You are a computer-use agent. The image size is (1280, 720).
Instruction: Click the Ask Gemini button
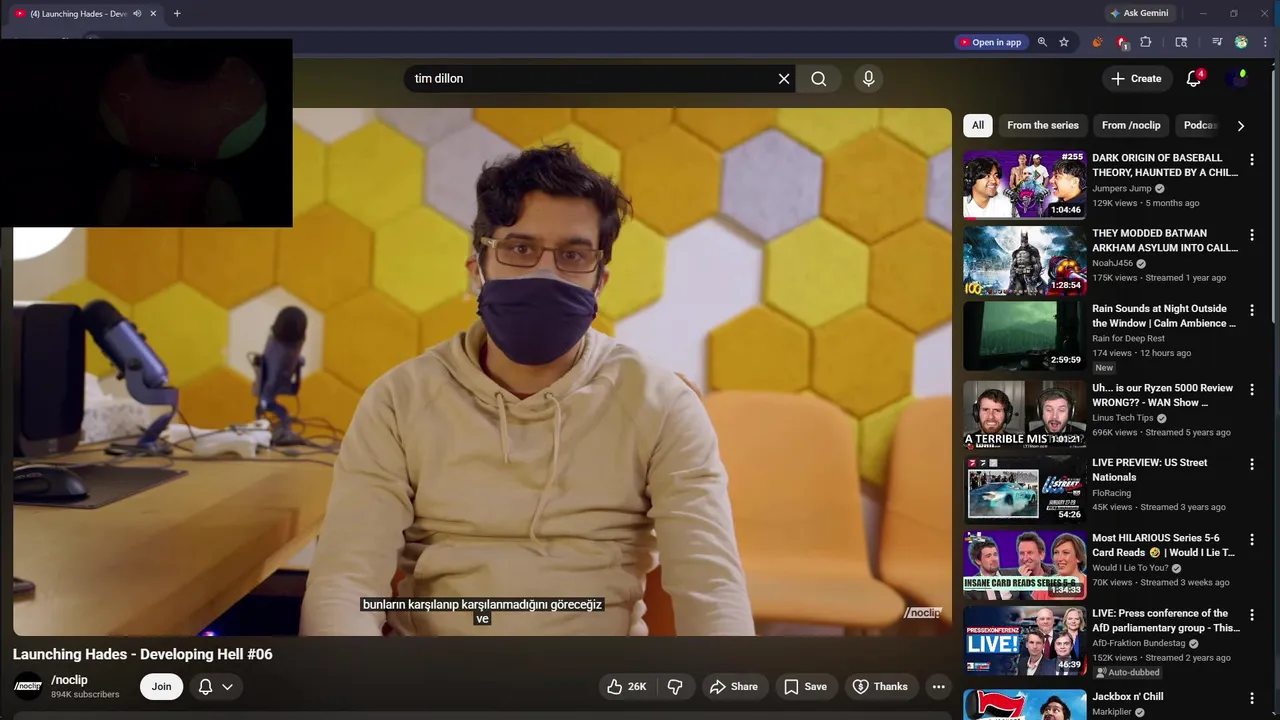click(x=1138, y=14)
